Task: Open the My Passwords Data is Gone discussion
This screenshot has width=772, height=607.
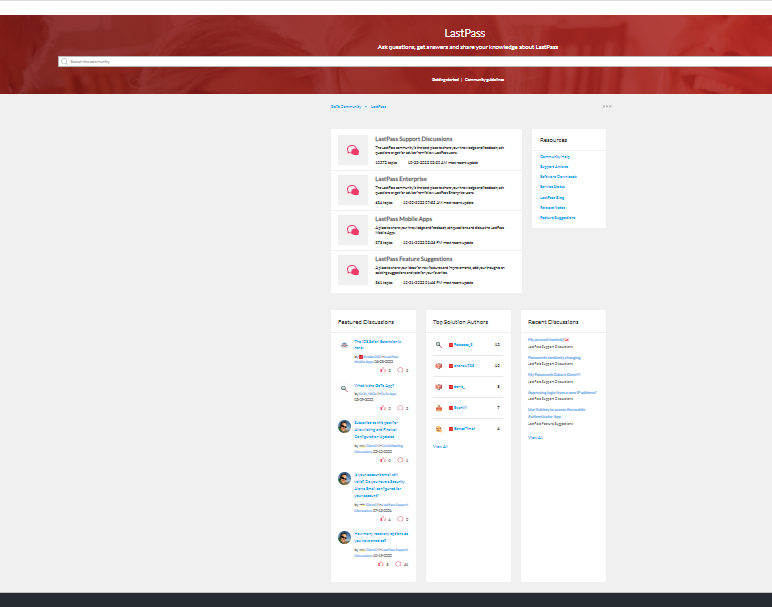Action: tap(554, 375)
